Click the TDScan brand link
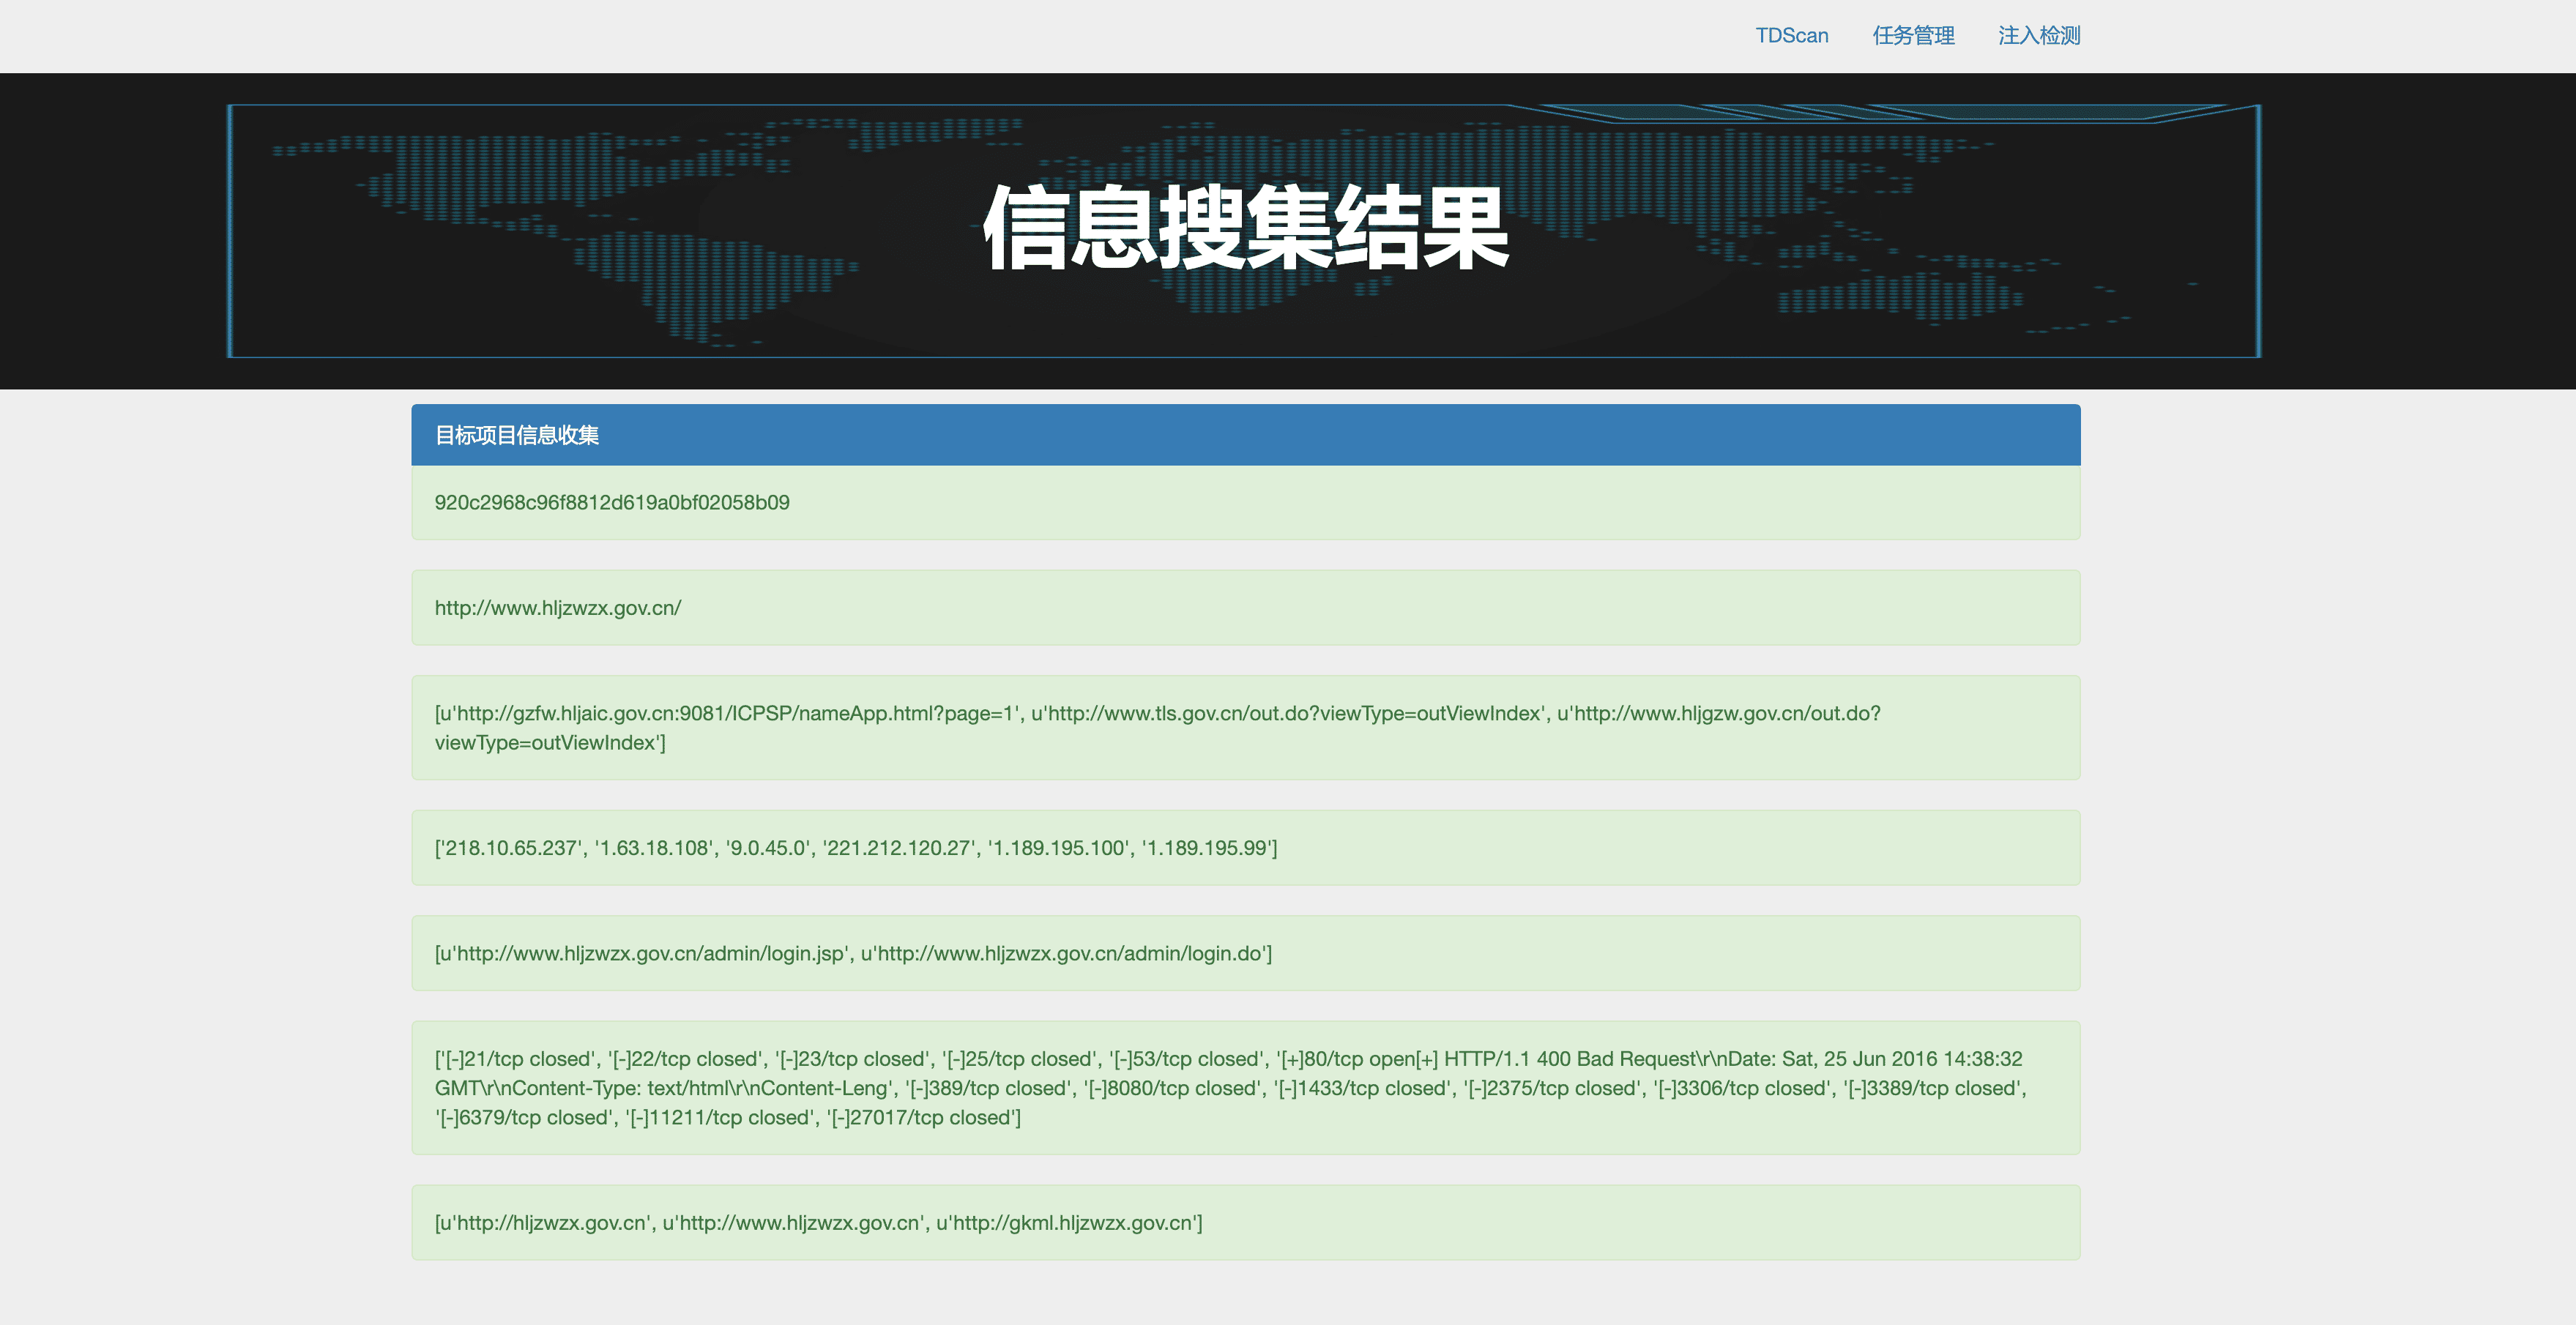2576x1325 pixels. pos(1791,36)
